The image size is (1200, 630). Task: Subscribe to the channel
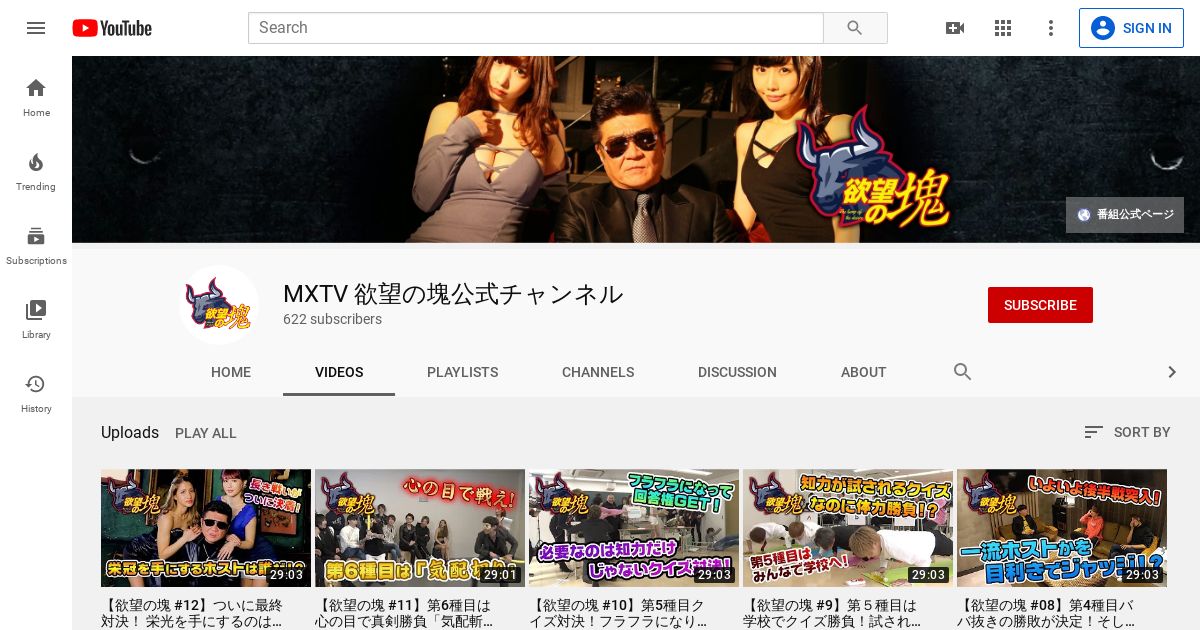point(1040,305)
